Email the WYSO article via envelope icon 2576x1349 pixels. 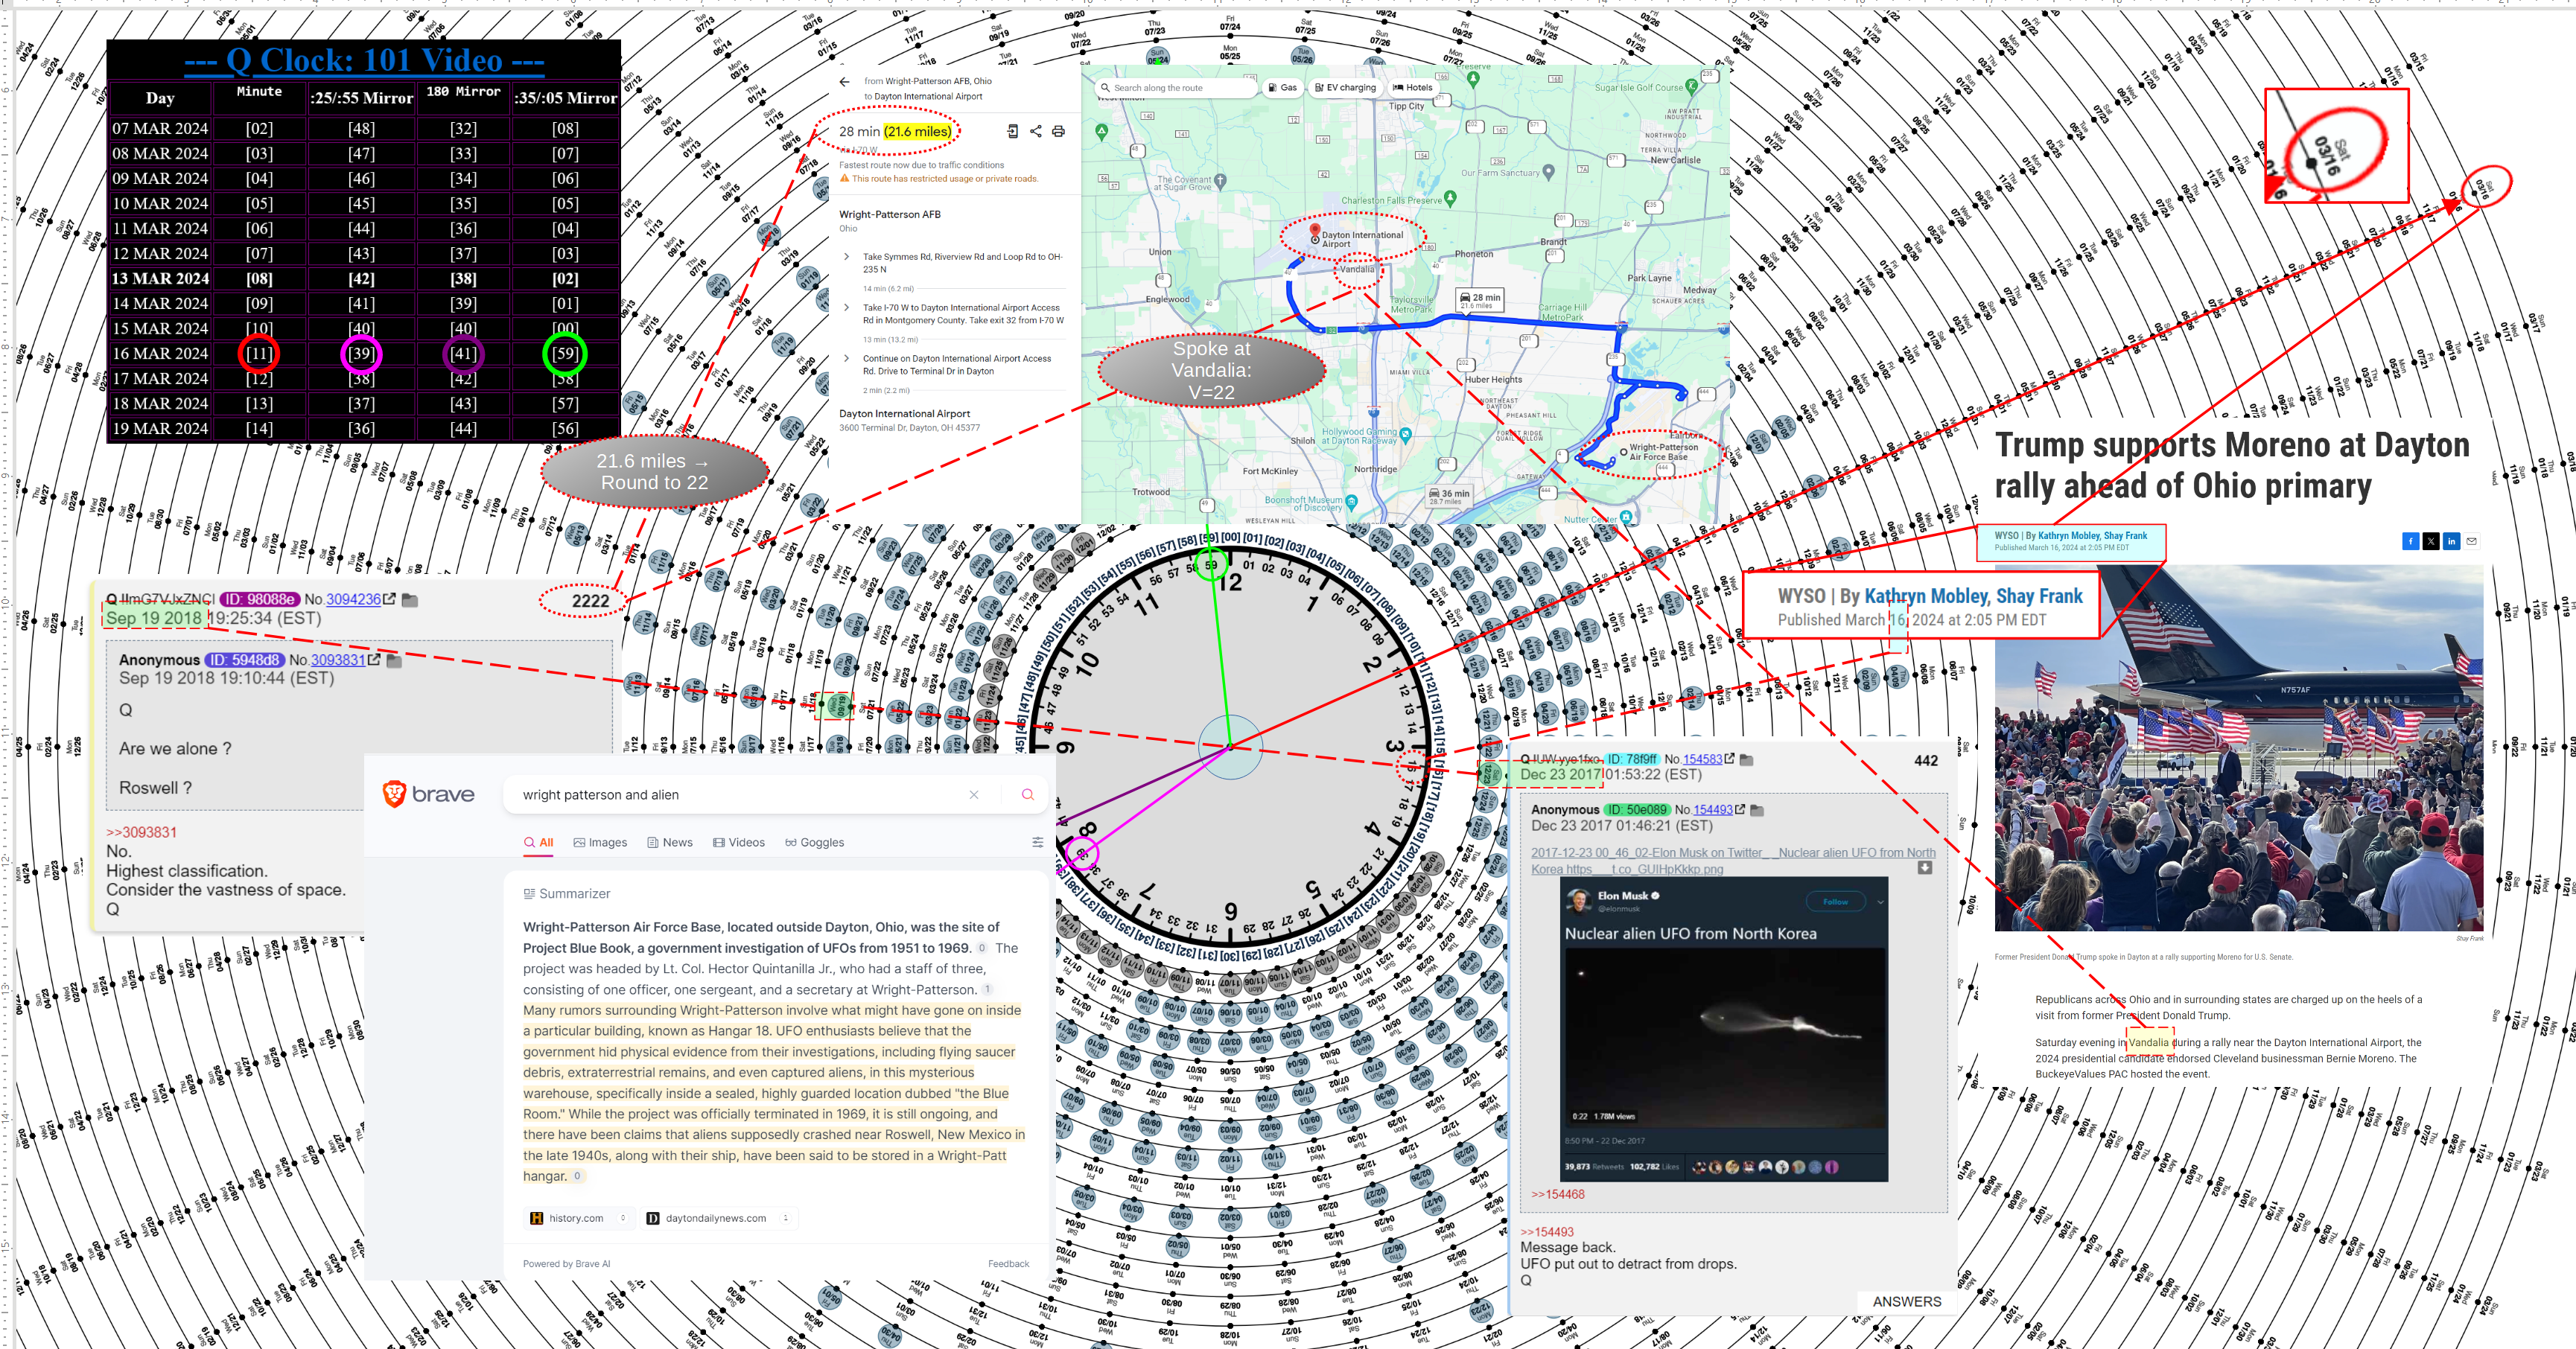(x=2471, y=541)
